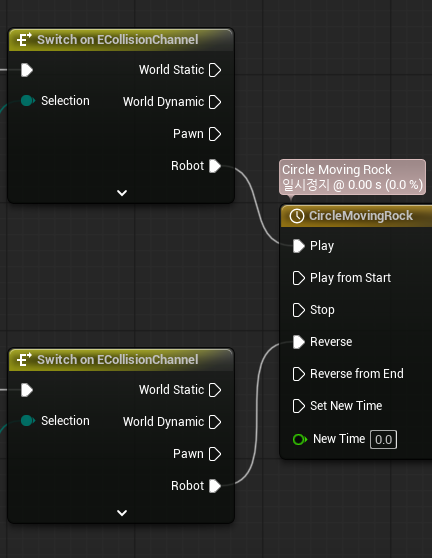Click the Reverse from End input pin
Screen dimensions: 432x558
click(299, 374)
